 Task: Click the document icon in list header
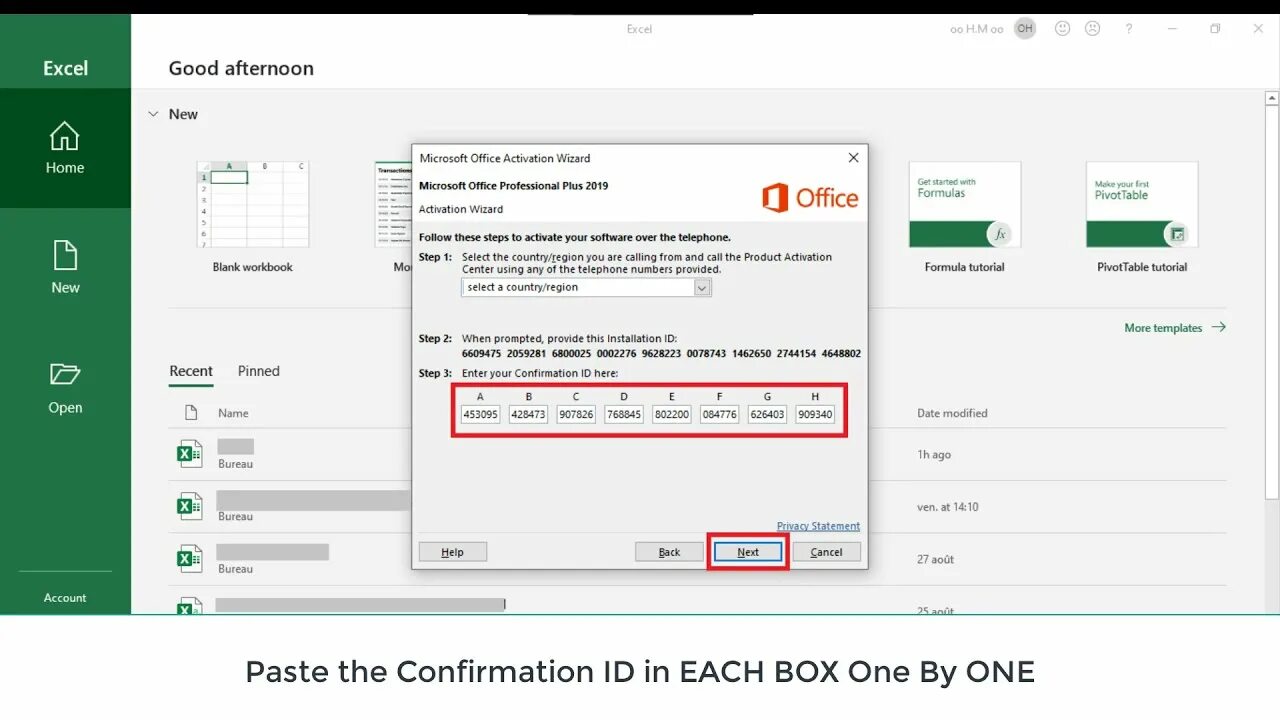[x=191, y=413]
